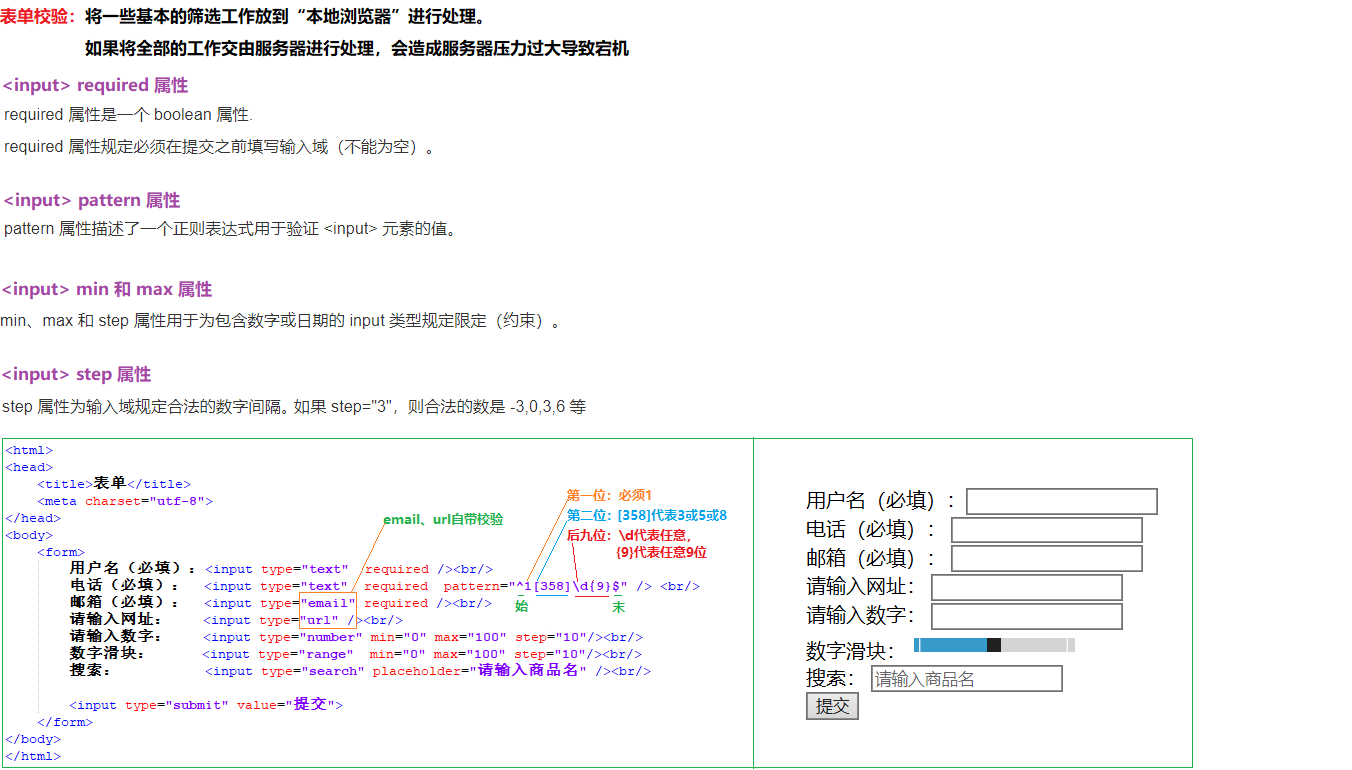Click the "<input> step 属性" heading
1352x770 pixels.
tap(76, 374)
